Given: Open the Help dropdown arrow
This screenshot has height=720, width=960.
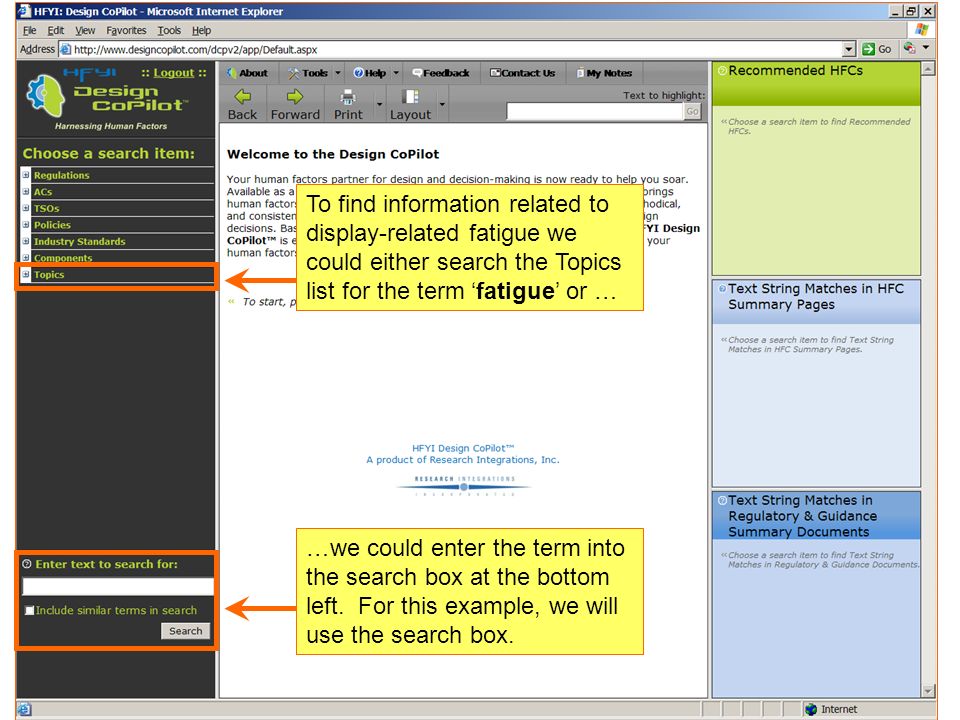Looking at the screenshot, I should [396, 73].
